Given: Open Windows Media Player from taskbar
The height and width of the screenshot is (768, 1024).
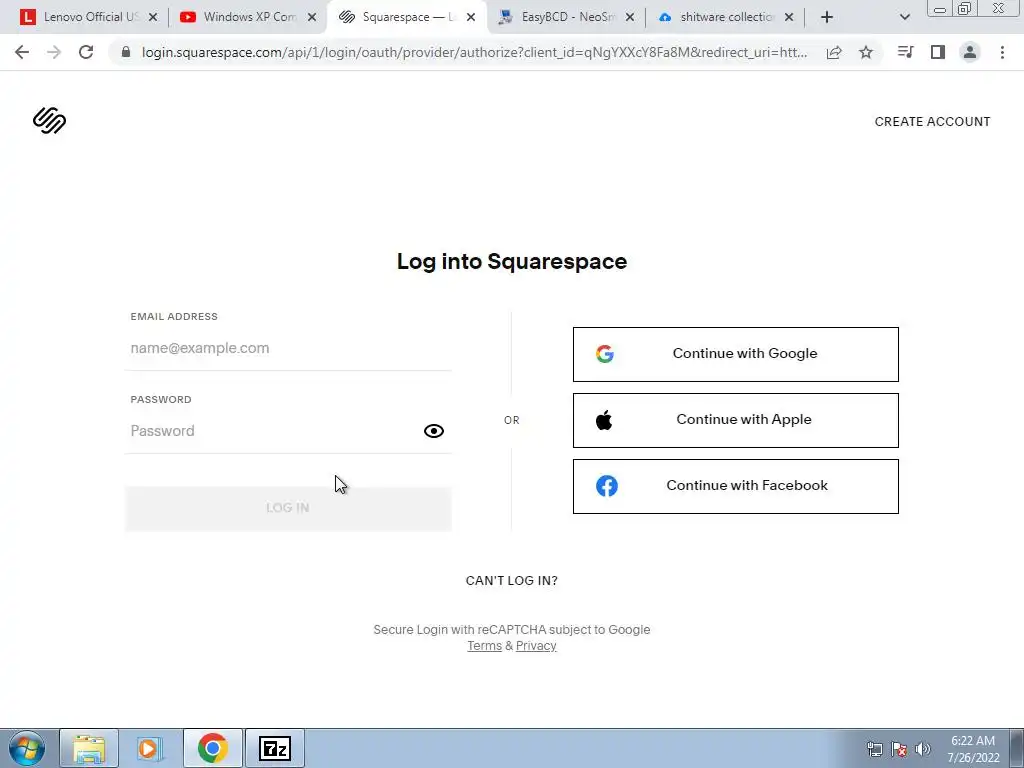Looking at the screenshot, I should 150,748.
